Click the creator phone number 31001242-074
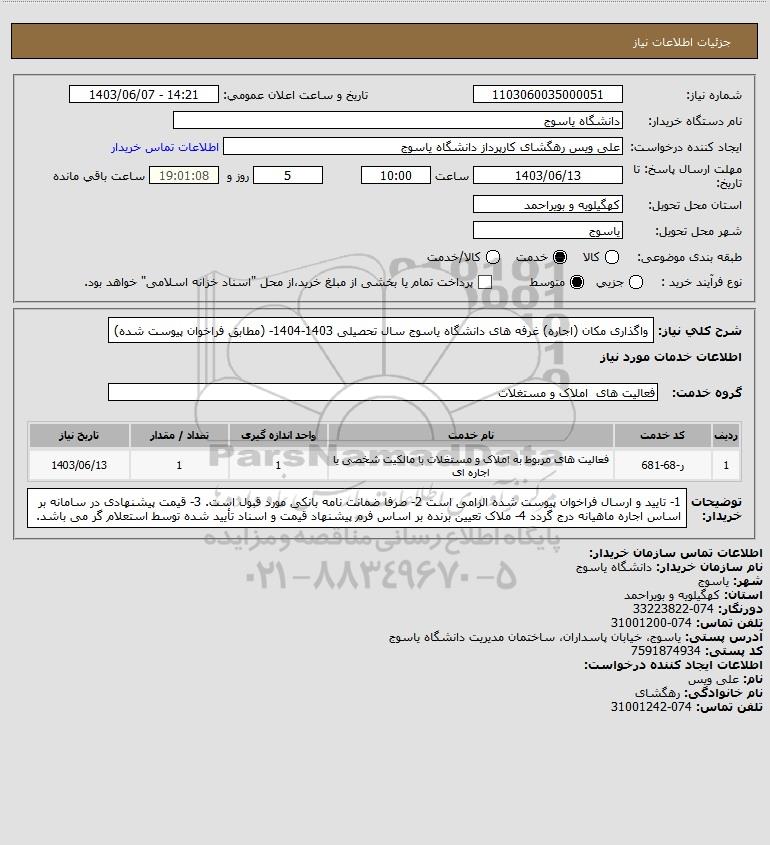770x845 pixels. (x=651, y=707)
